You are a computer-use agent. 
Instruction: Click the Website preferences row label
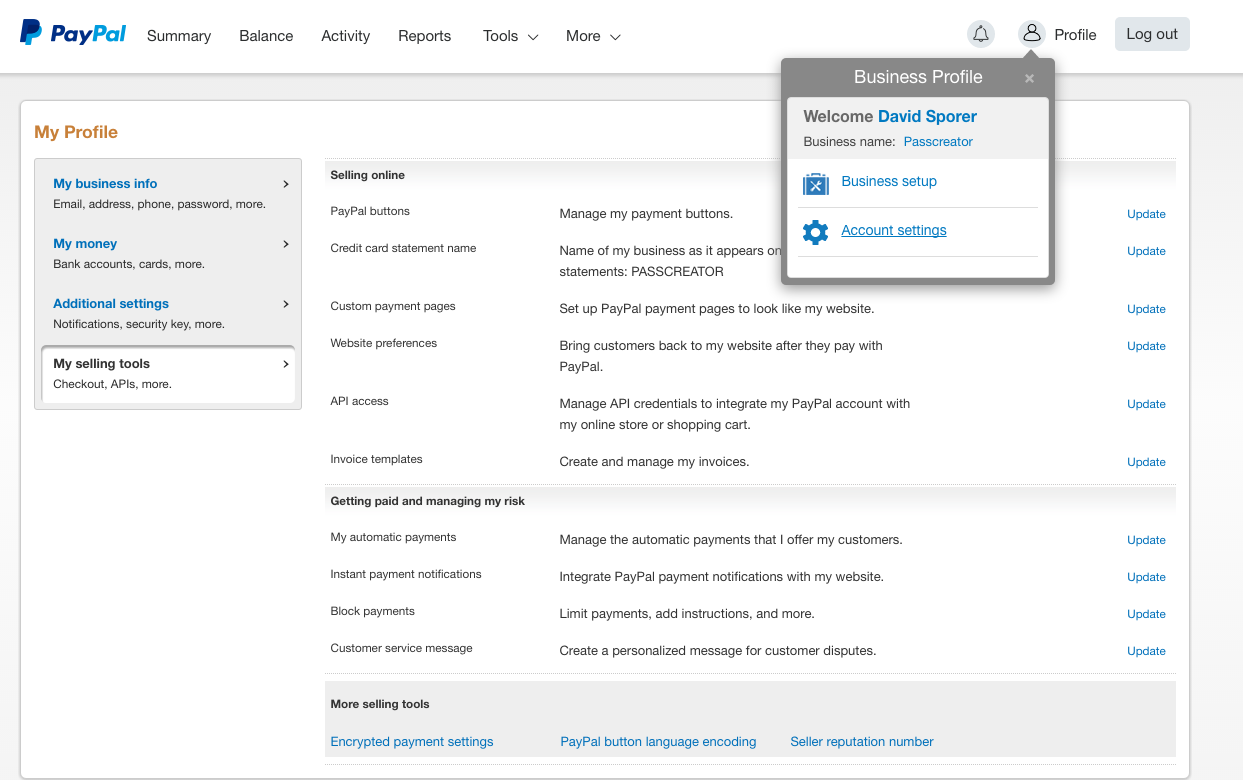[384, 343]
